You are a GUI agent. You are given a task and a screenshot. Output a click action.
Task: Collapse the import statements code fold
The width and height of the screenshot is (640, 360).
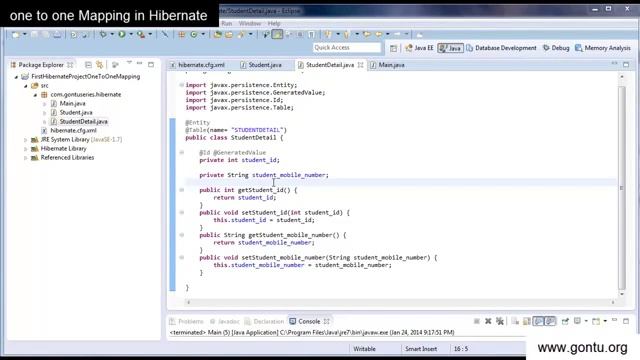tap(182, 85)
